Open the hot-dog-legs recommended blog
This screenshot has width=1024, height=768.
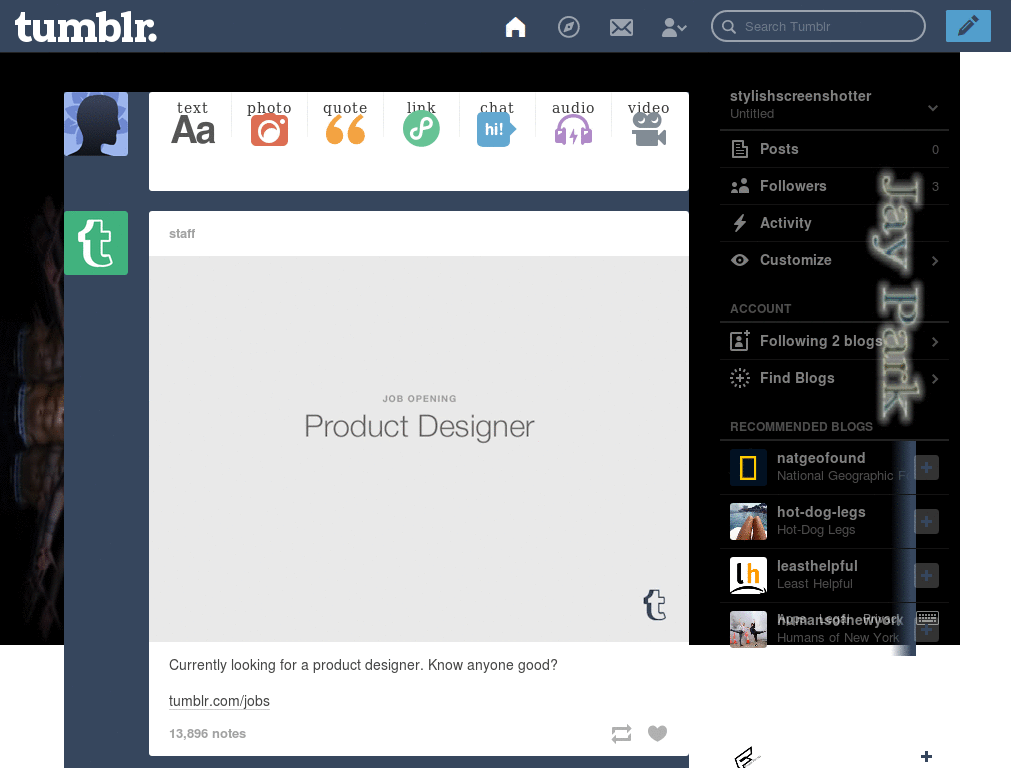click(x=821, y=512)
